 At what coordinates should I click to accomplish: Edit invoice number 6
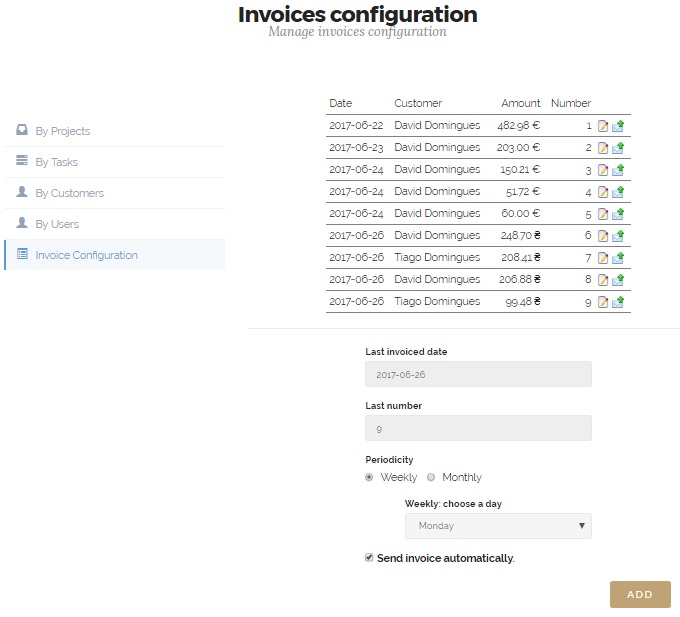point(603,236)
